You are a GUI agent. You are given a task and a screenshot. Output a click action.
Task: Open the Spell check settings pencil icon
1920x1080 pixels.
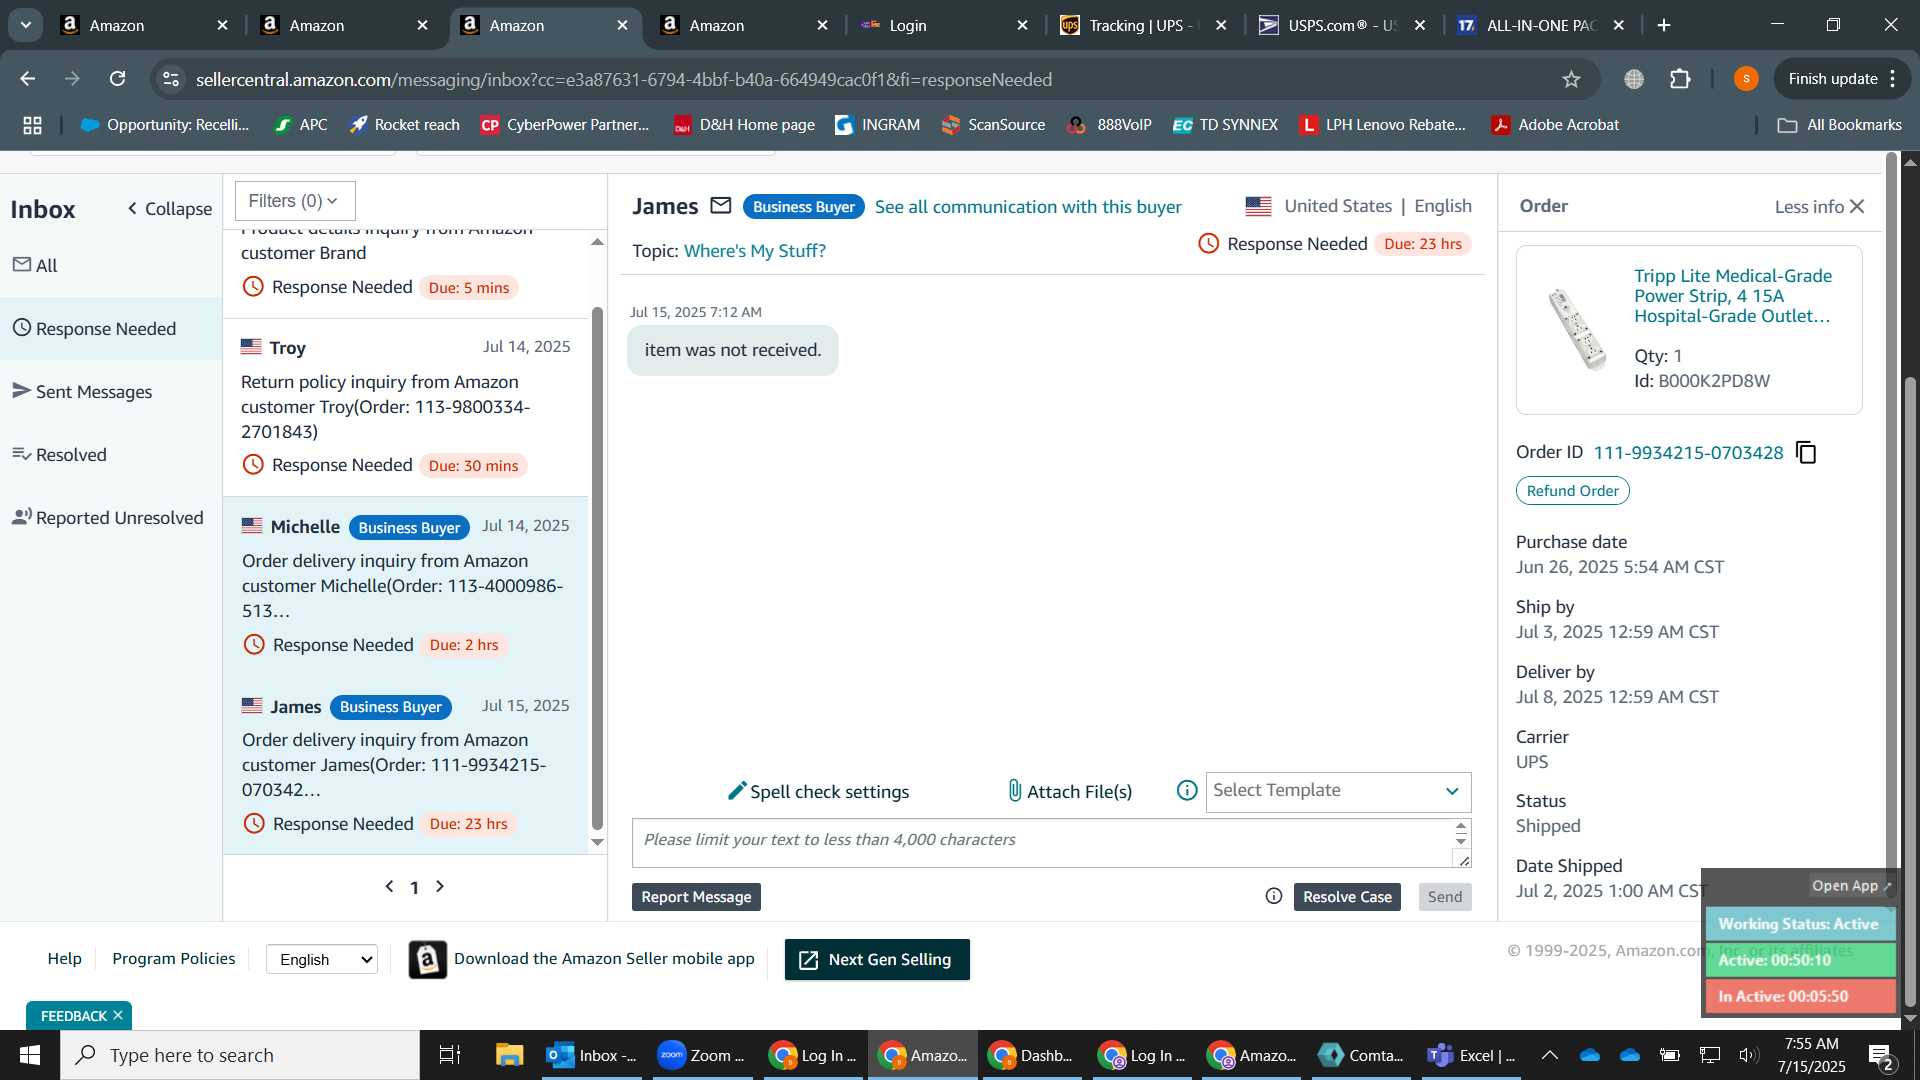(737, 791)
